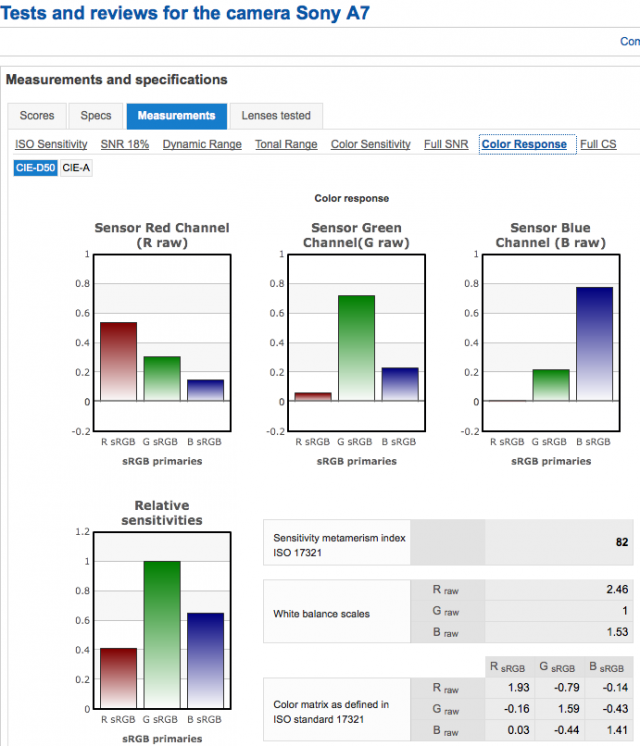Image resolution: width=640 pixels, height=747 pixels.
Task: Click the blue bar in Relative sensitivities chart
Action: [x=205, y=660]
